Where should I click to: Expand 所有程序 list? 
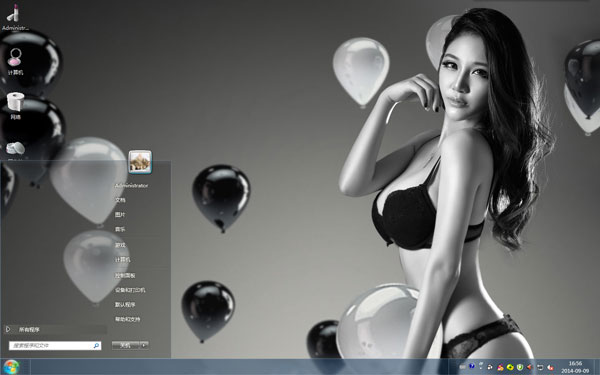click(55, 329)
